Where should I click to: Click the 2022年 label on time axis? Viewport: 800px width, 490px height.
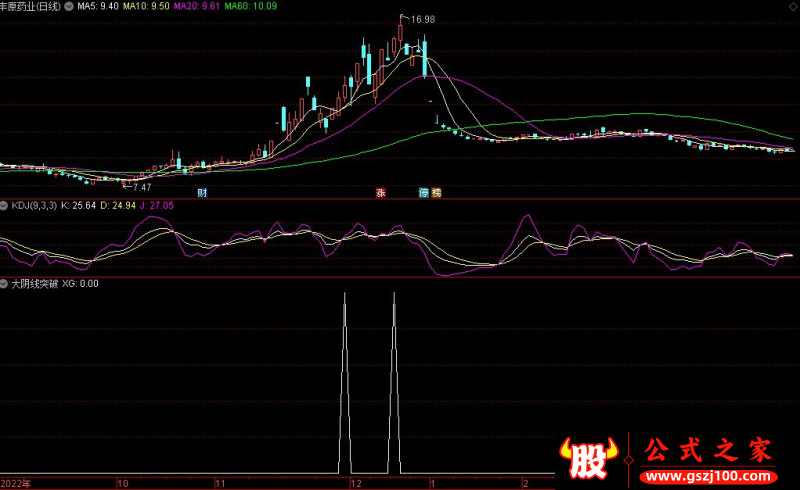[16, 482]
